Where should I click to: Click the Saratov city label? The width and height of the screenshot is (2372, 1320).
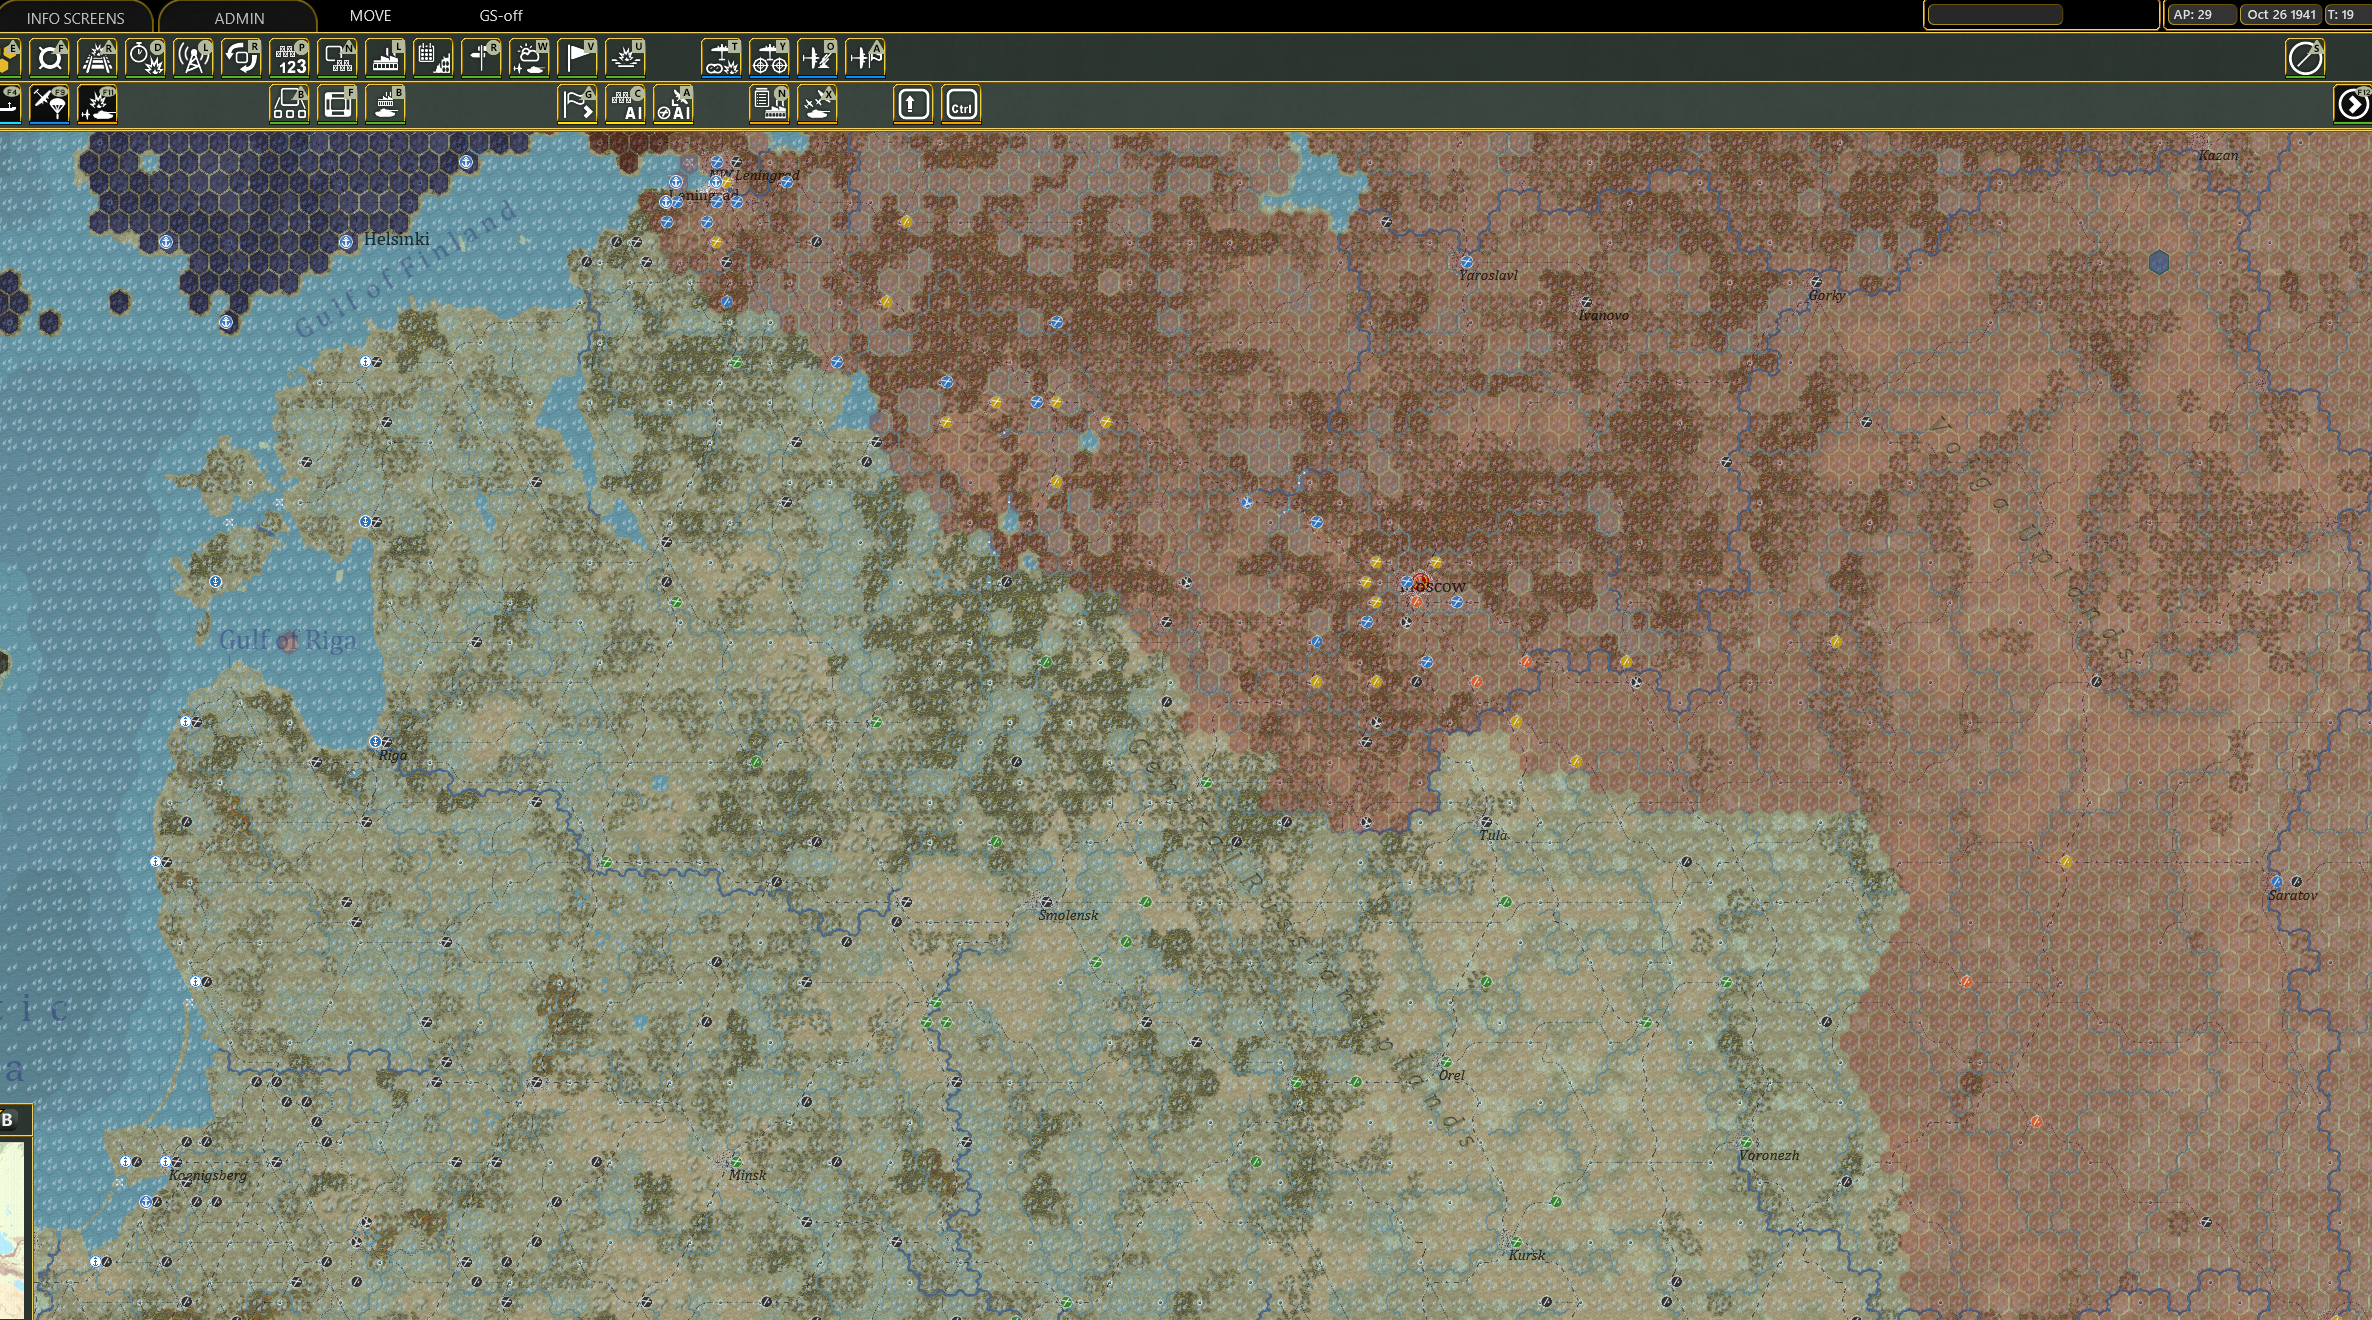[2292, 895]
